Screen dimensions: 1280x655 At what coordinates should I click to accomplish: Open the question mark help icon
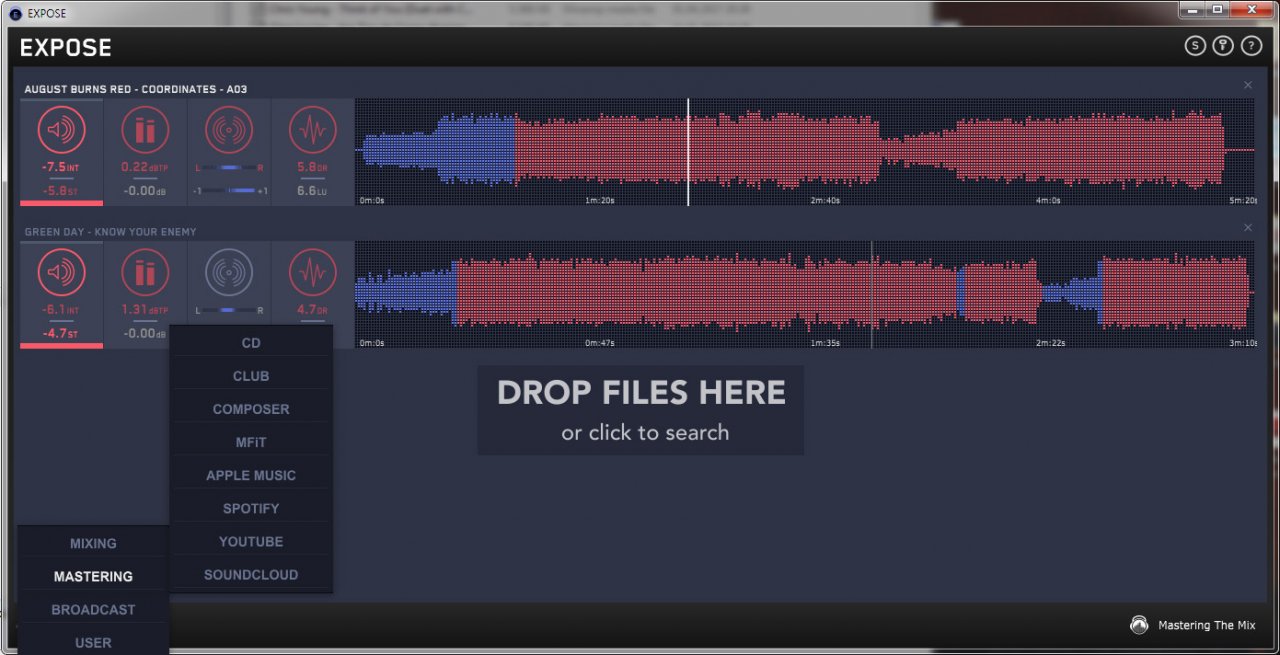click(x=1251, y=46)
